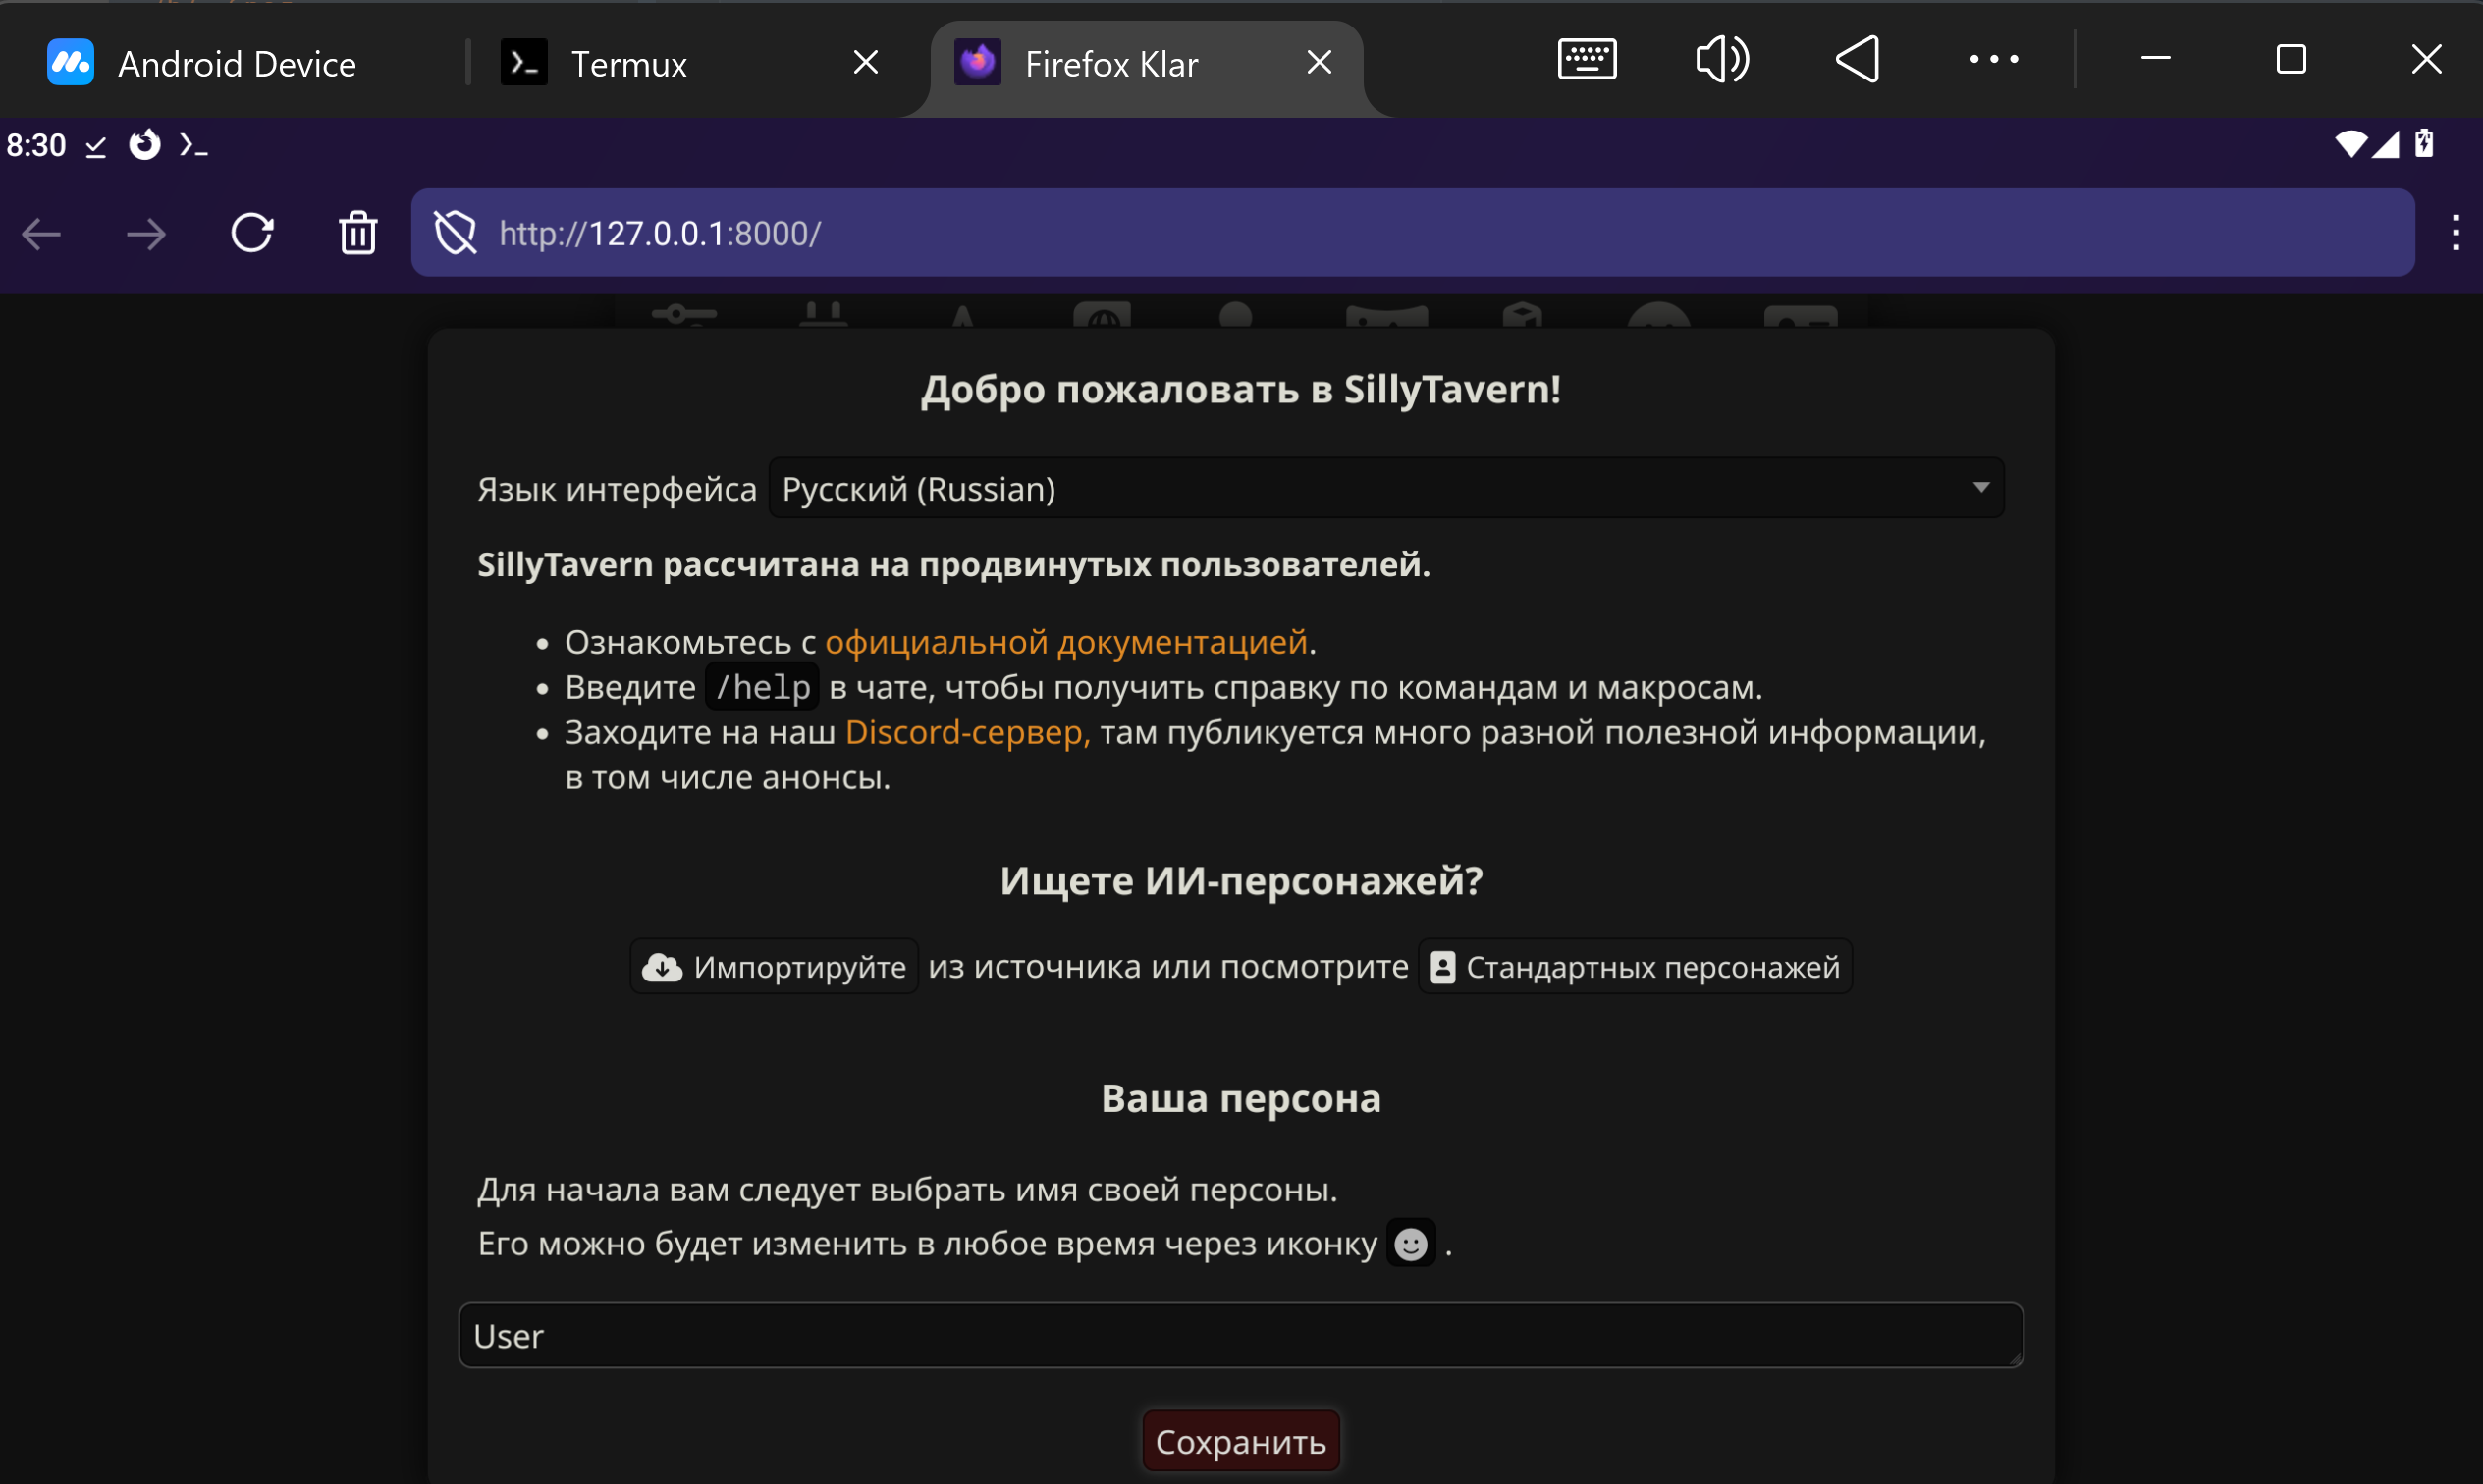The image size is (2483, 1484).
Task: Close the Termux tab
Action: pos(866,63)
